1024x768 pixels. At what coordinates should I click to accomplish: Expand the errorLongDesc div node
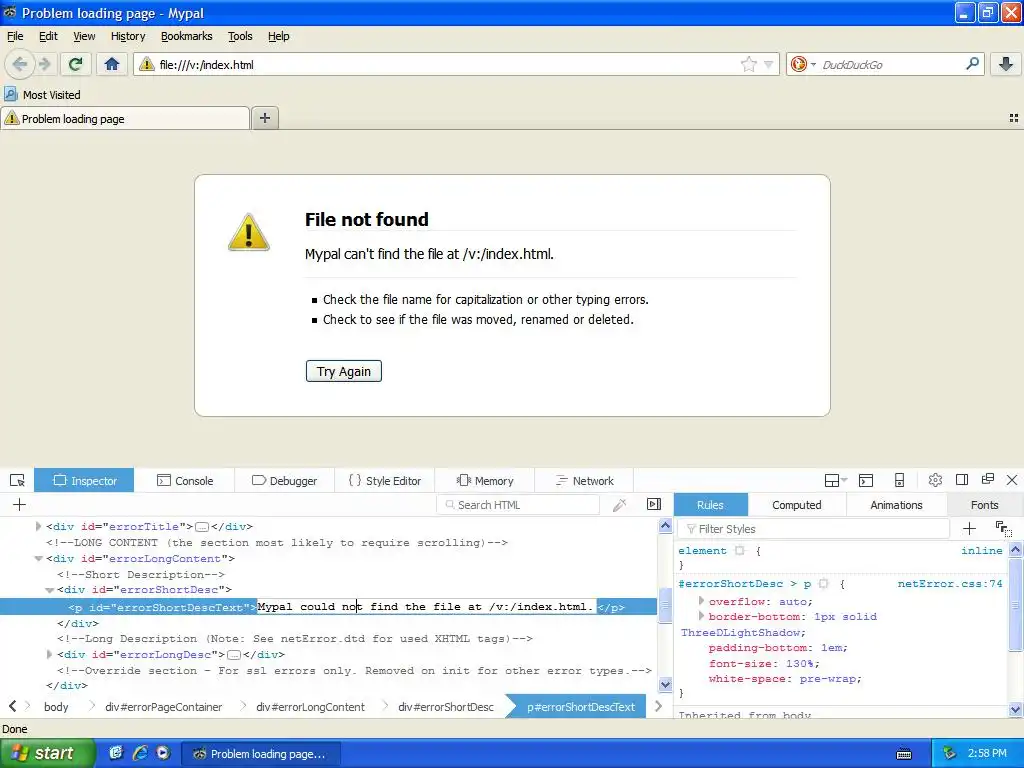[x=49, y=654]
